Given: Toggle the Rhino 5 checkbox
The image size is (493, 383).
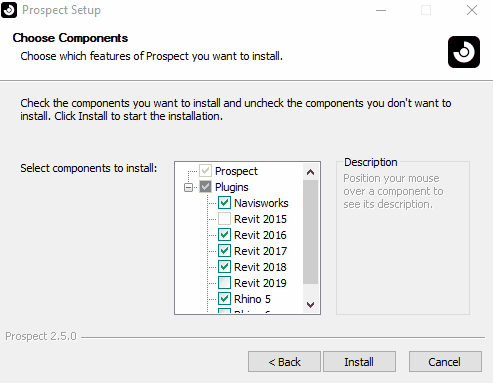Looking at the screenshot, I should (224, 299).
